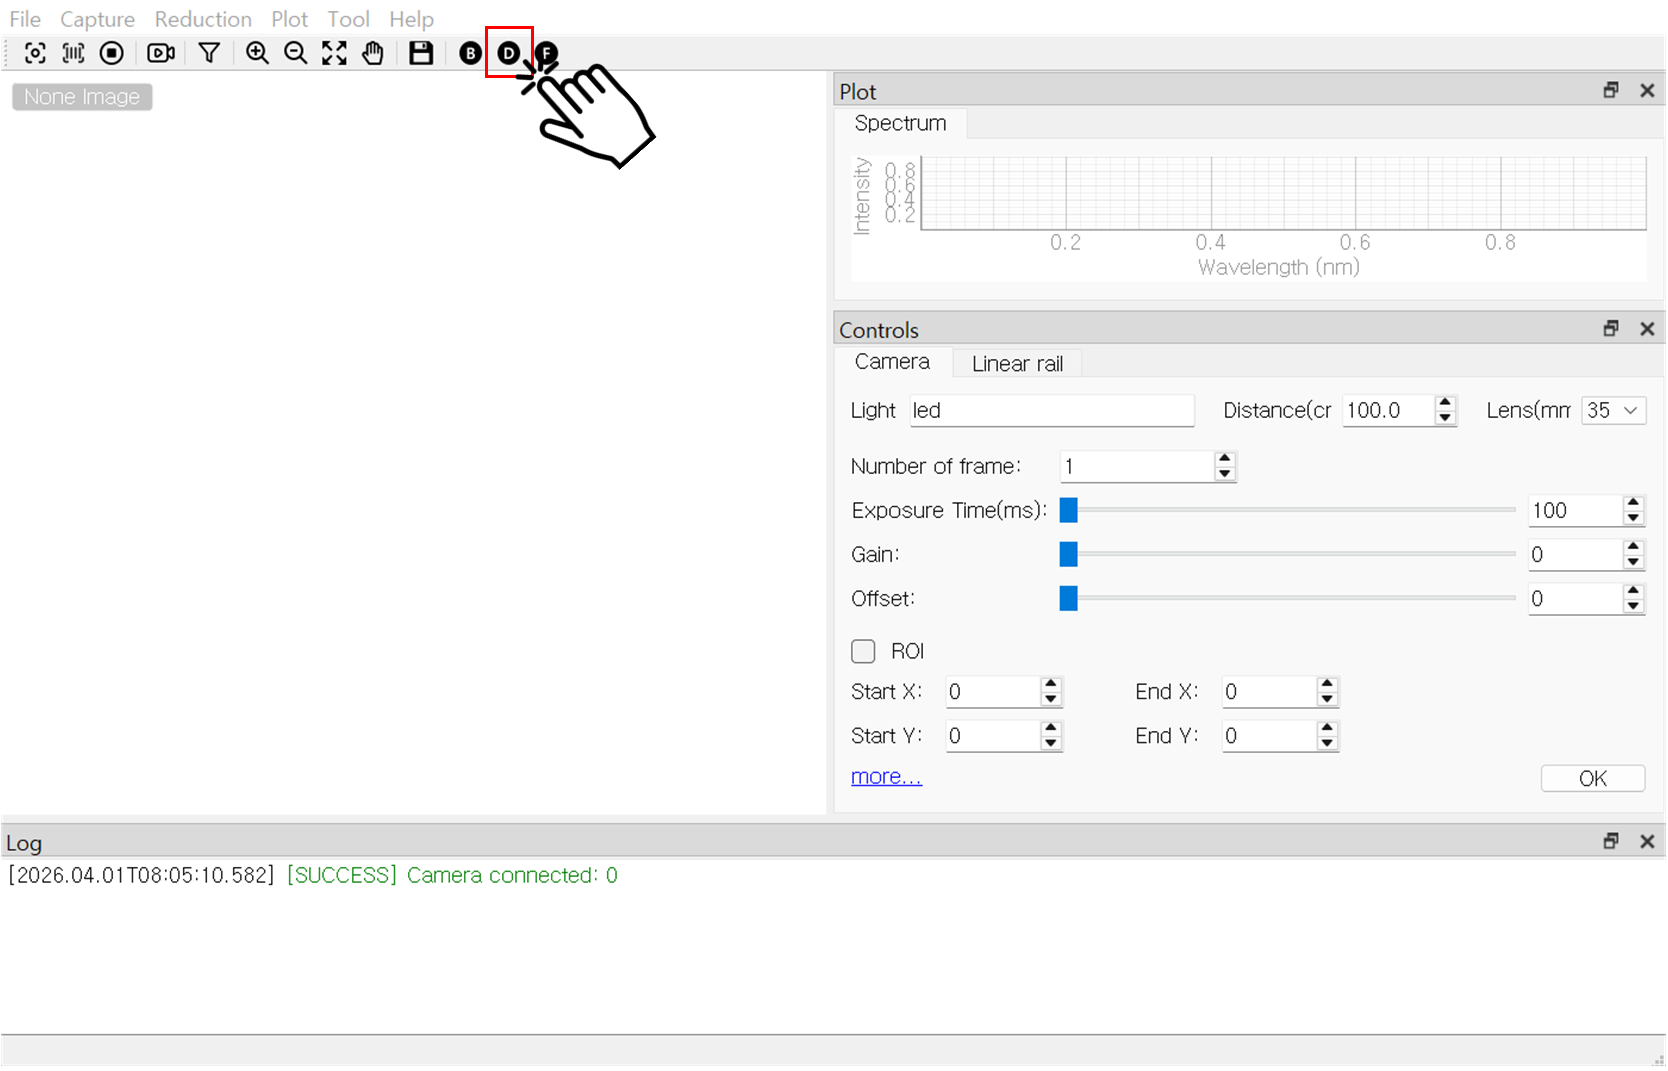
Task: Open the more... link
Action: click(x=886, y=777)
